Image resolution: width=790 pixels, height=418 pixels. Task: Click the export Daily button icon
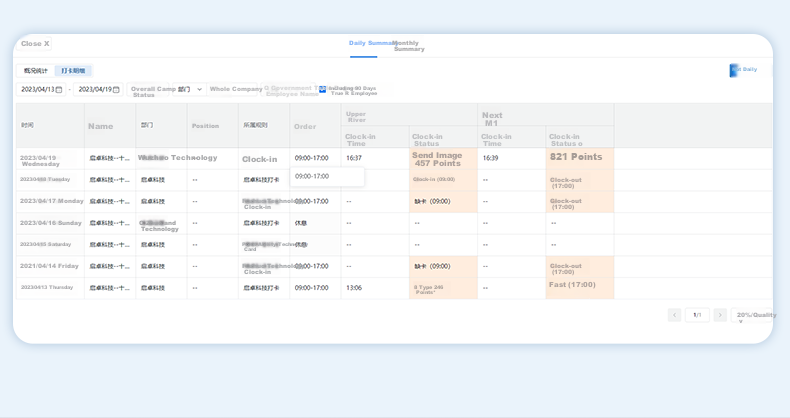click(x=734, y=71)
